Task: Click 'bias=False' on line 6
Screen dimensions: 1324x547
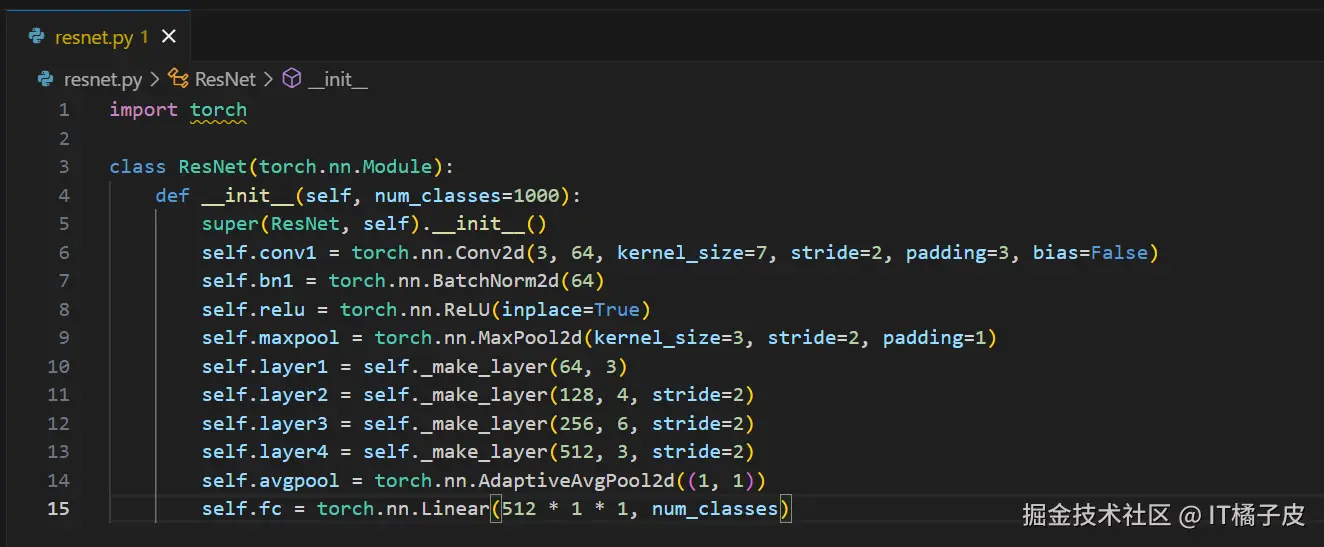Action: pos(1090,252)
